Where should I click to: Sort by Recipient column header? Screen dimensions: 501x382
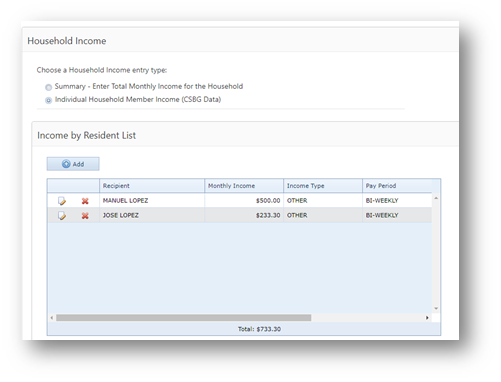tap(152, 186)
